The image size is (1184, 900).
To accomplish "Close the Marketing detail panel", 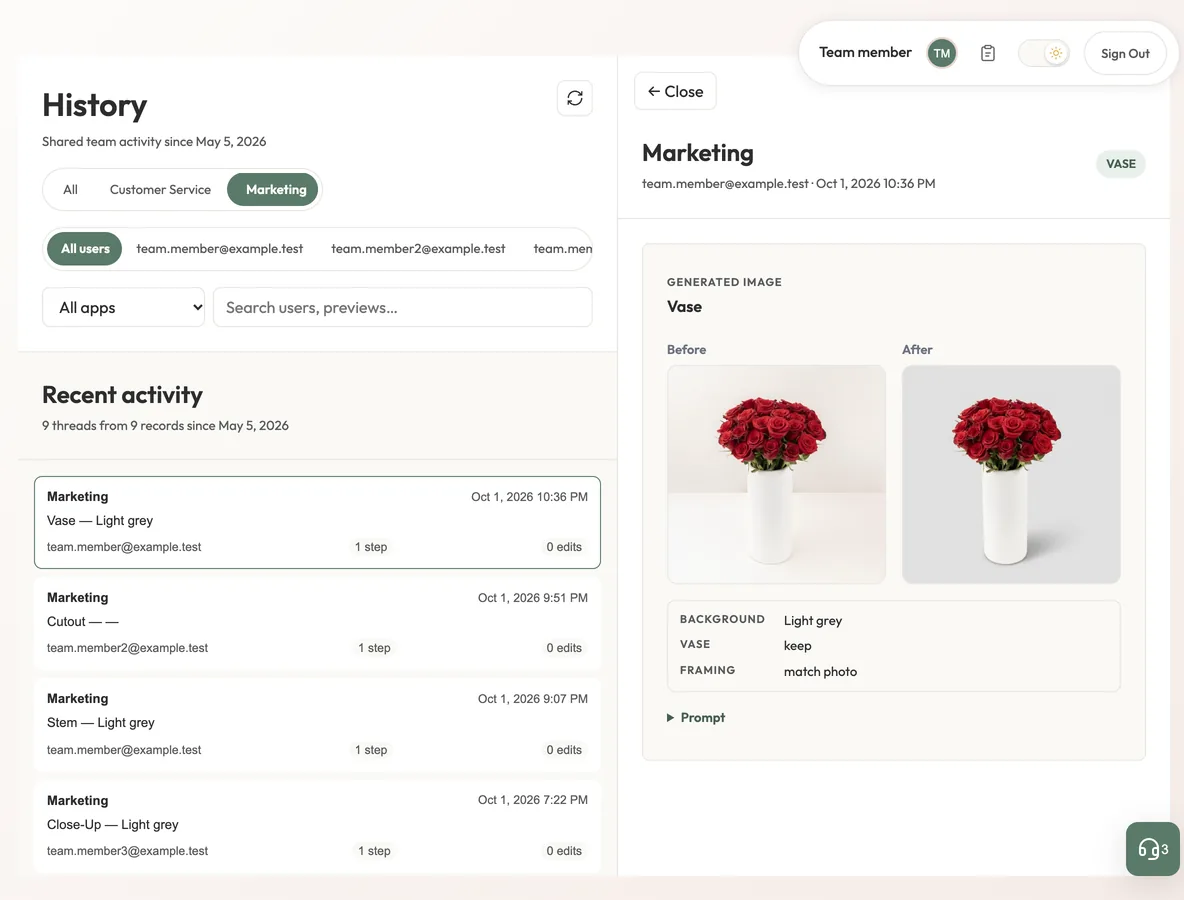I will tap(675, 91).
